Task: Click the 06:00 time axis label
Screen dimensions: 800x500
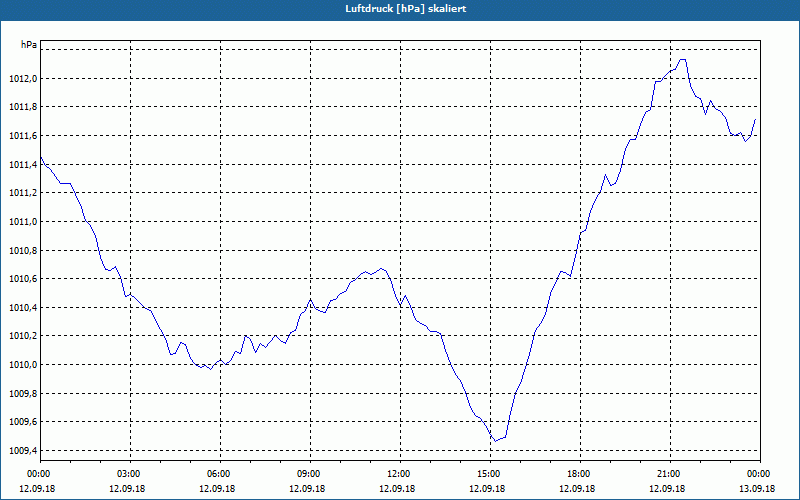Action: (x=220, y=474)
